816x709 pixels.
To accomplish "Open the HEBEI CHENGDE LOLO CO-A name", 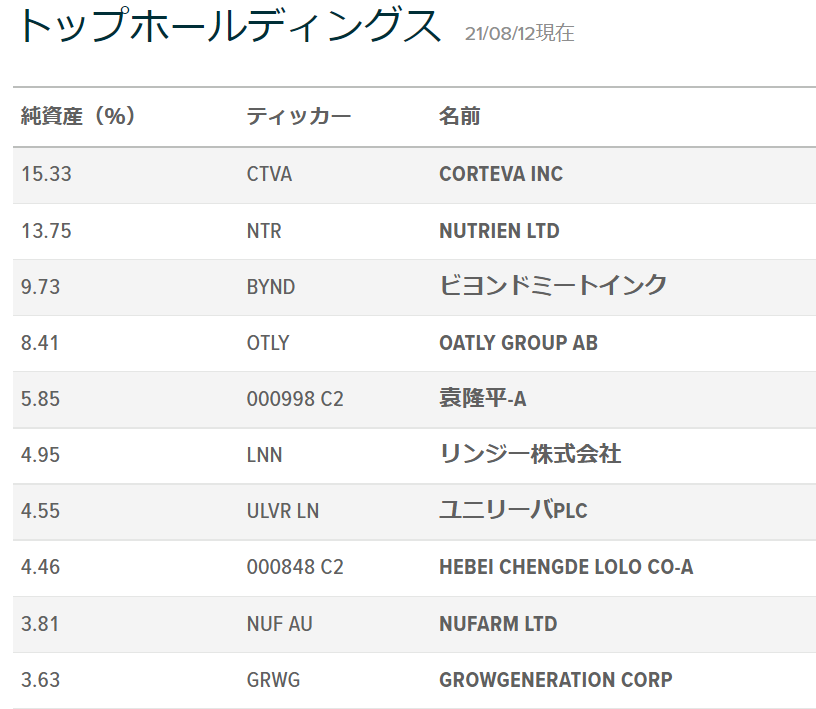I will (x=566, y=567).
